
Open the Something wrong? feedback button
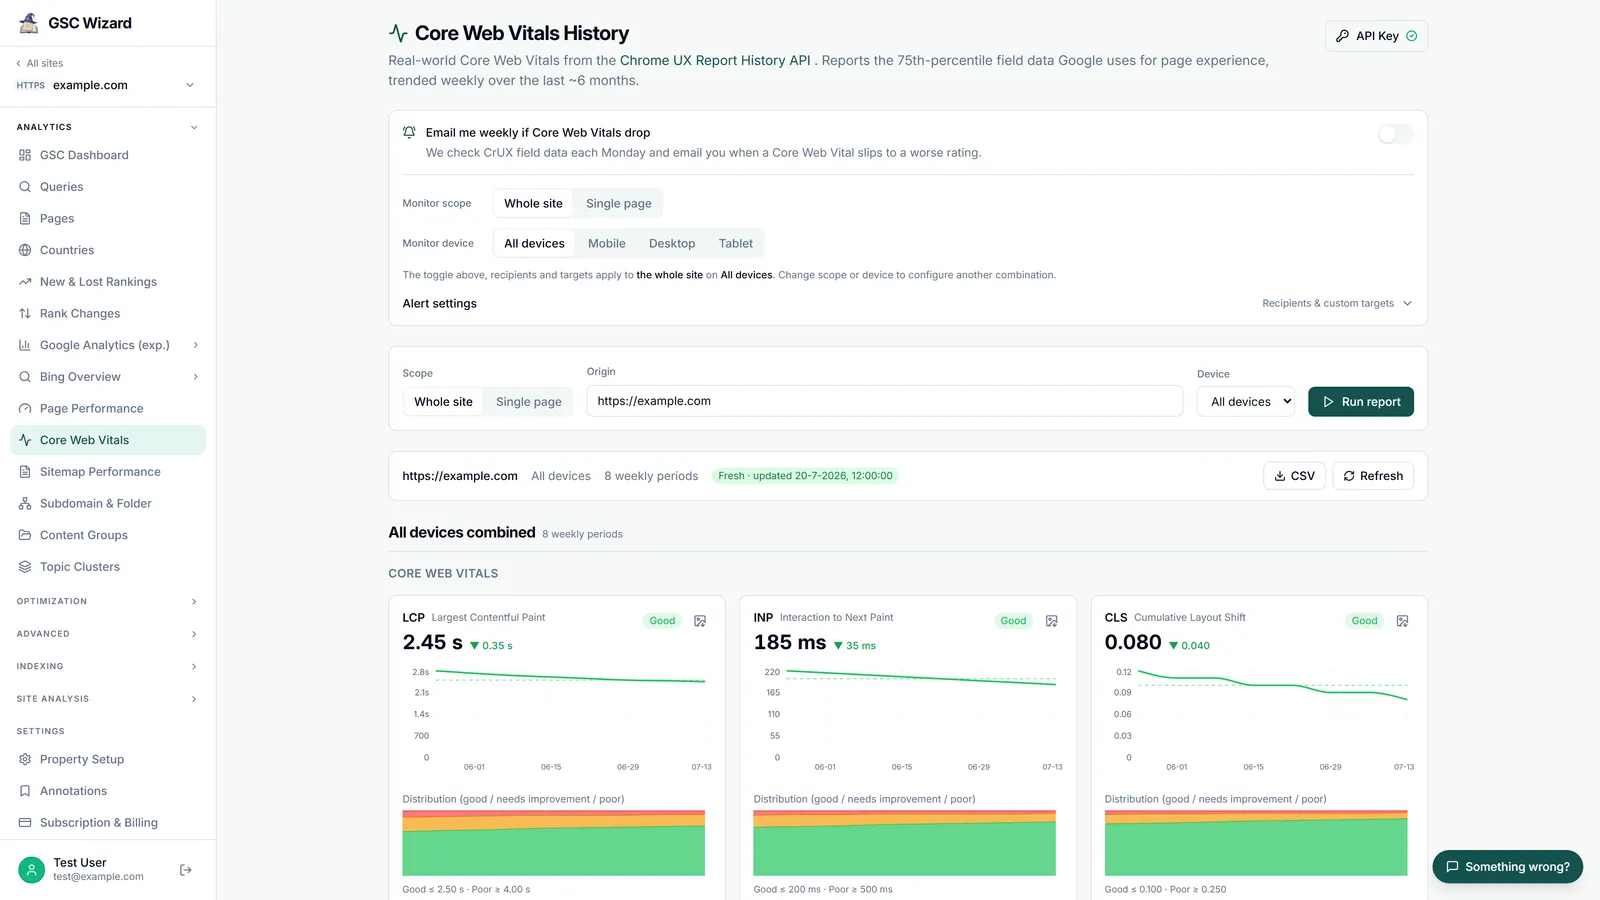[x=1507, y=867]
